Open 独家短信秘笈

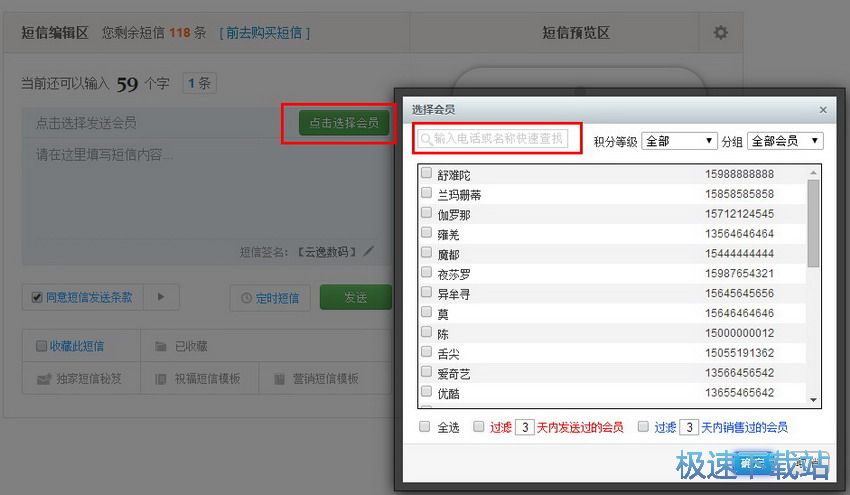coord(79,379)
